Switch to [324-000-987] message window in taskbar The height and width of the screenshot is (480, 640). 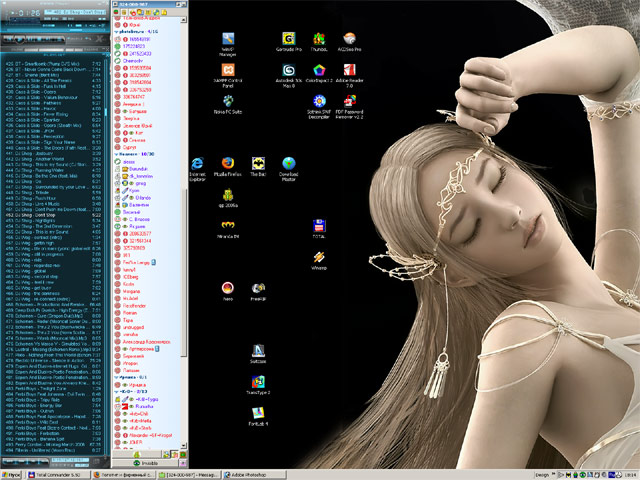coord(189,475)
